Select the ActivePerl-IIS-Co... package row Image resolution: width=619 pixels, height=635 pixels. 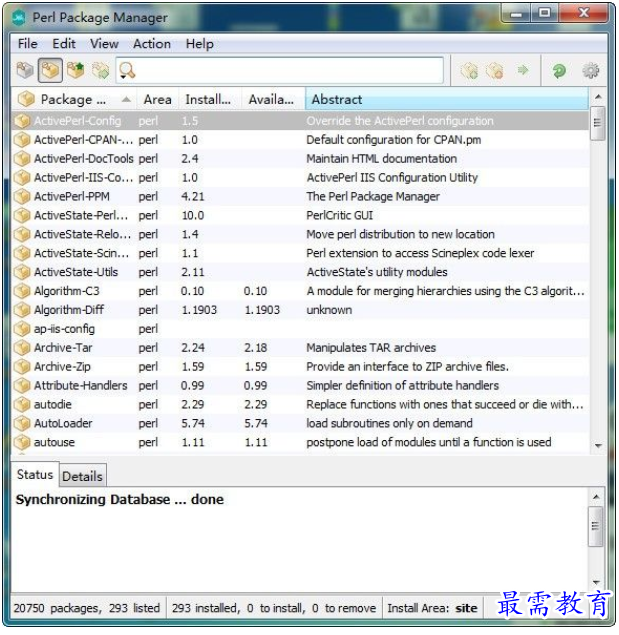pos(300,177)
